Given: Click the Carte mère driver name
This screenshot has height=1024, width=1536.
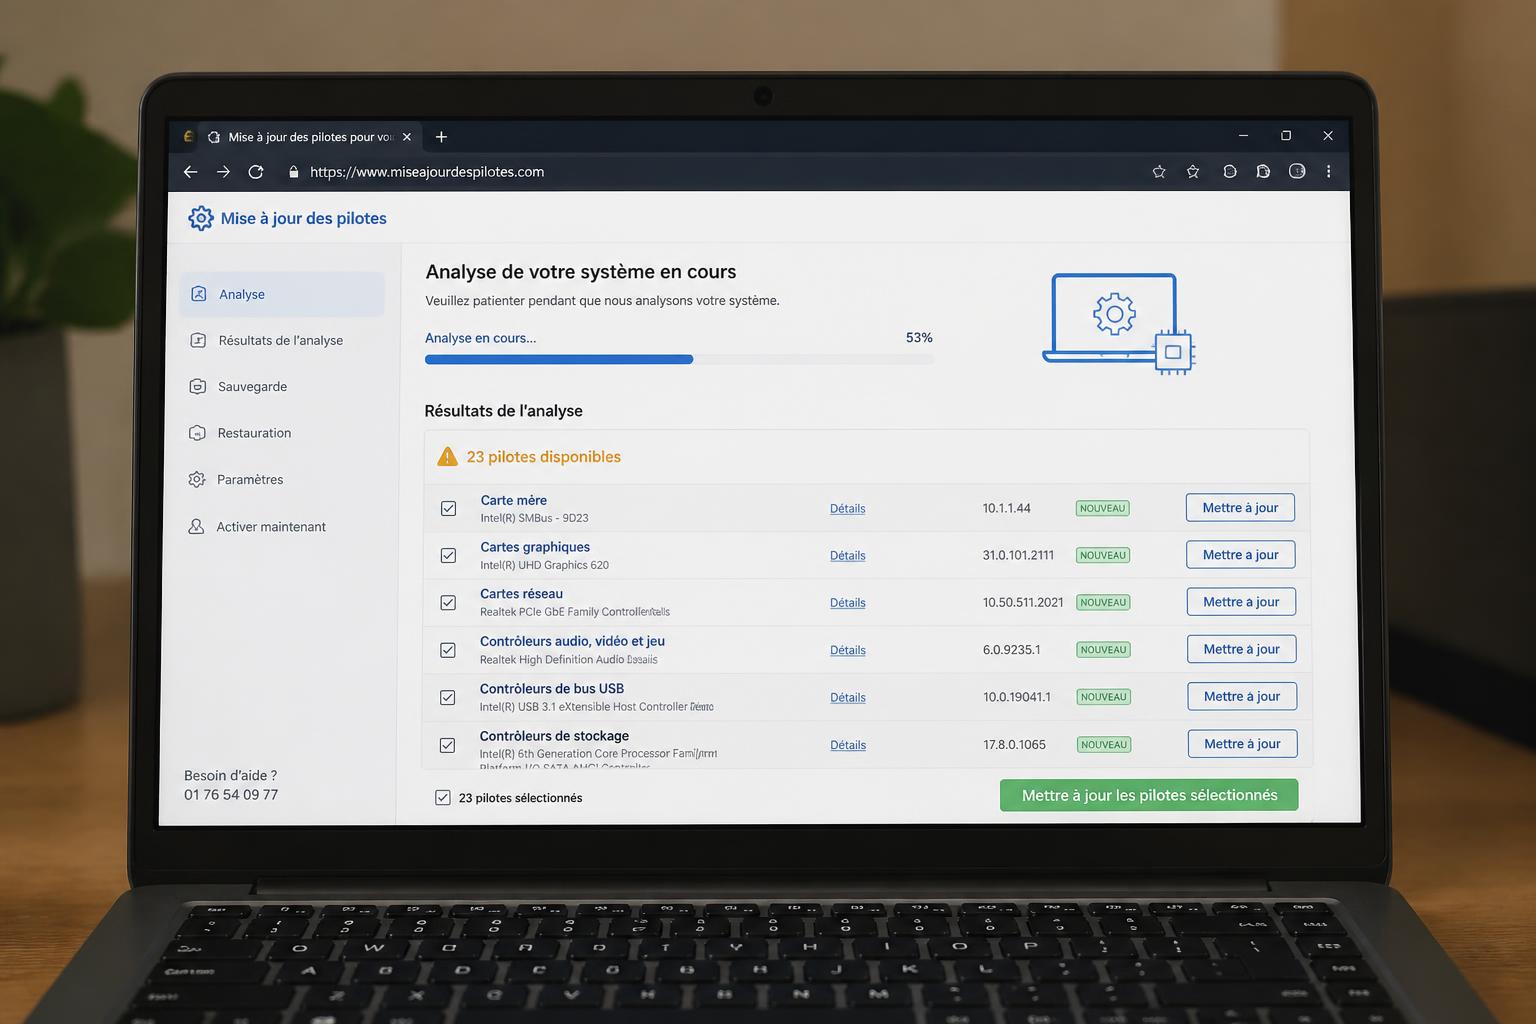Looking at the screenshot, I should click(514, 500).
